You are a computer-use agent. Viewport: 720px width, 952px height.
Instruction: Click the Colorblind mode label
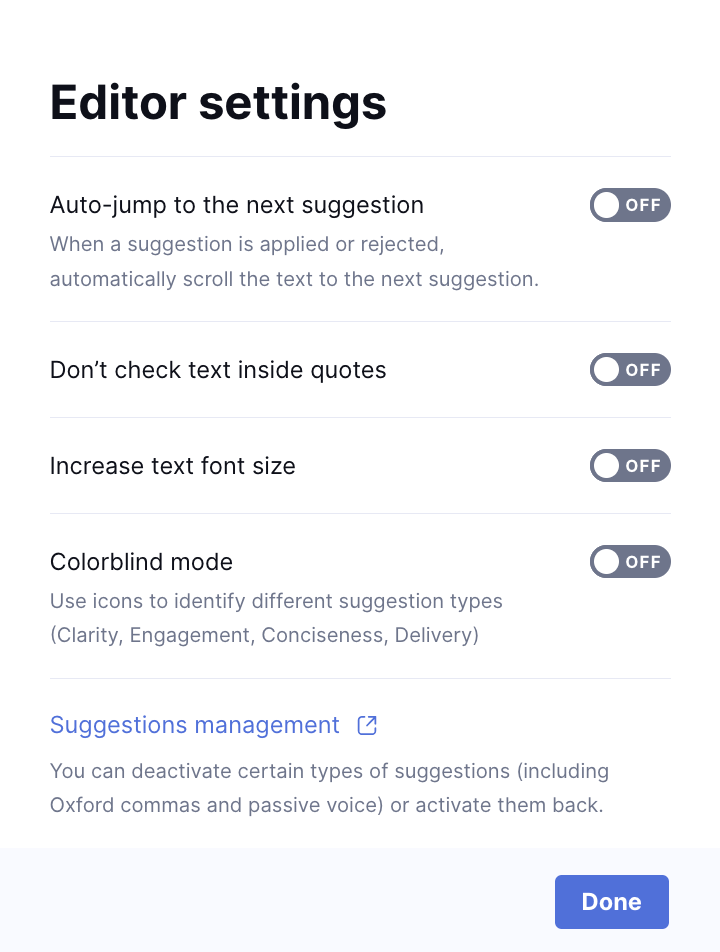pos(141,561)
